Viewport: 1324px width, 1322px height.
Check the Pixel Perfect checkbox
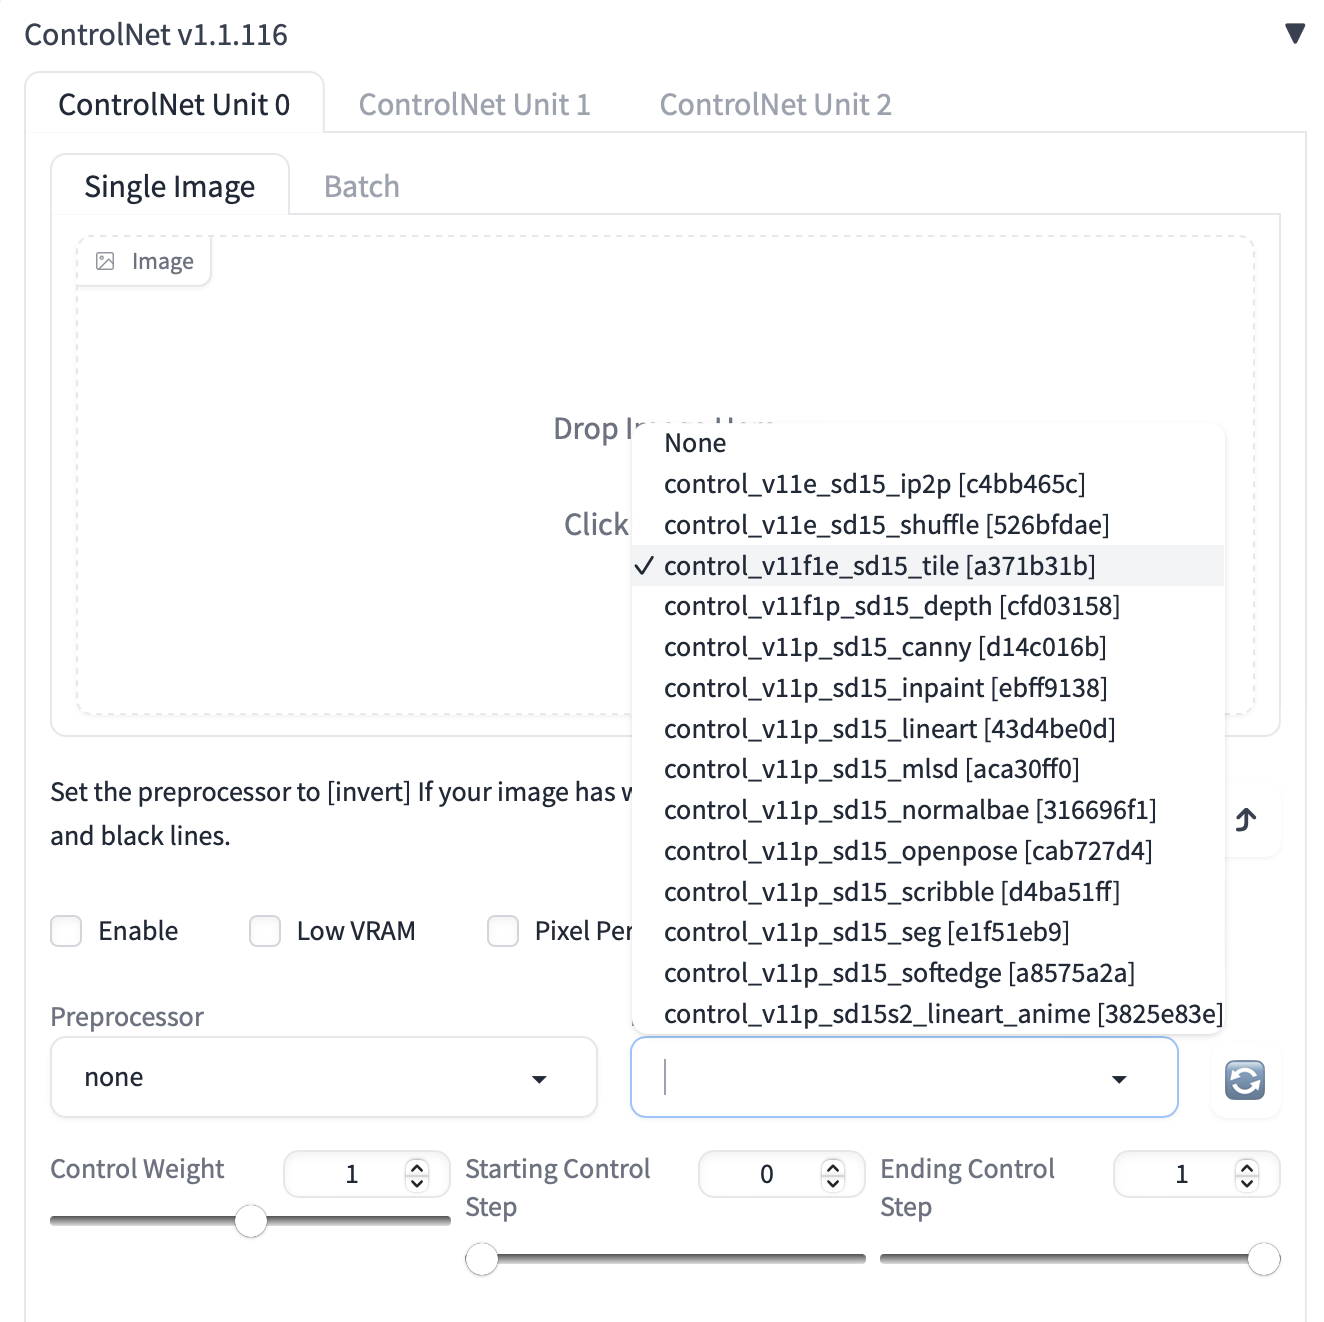[503, 931]
